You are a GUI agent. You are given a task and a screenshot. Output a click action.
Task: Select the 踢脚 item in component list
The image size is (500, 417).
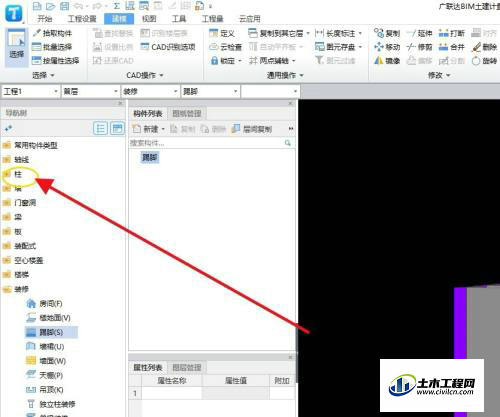(x=150, y=157)
